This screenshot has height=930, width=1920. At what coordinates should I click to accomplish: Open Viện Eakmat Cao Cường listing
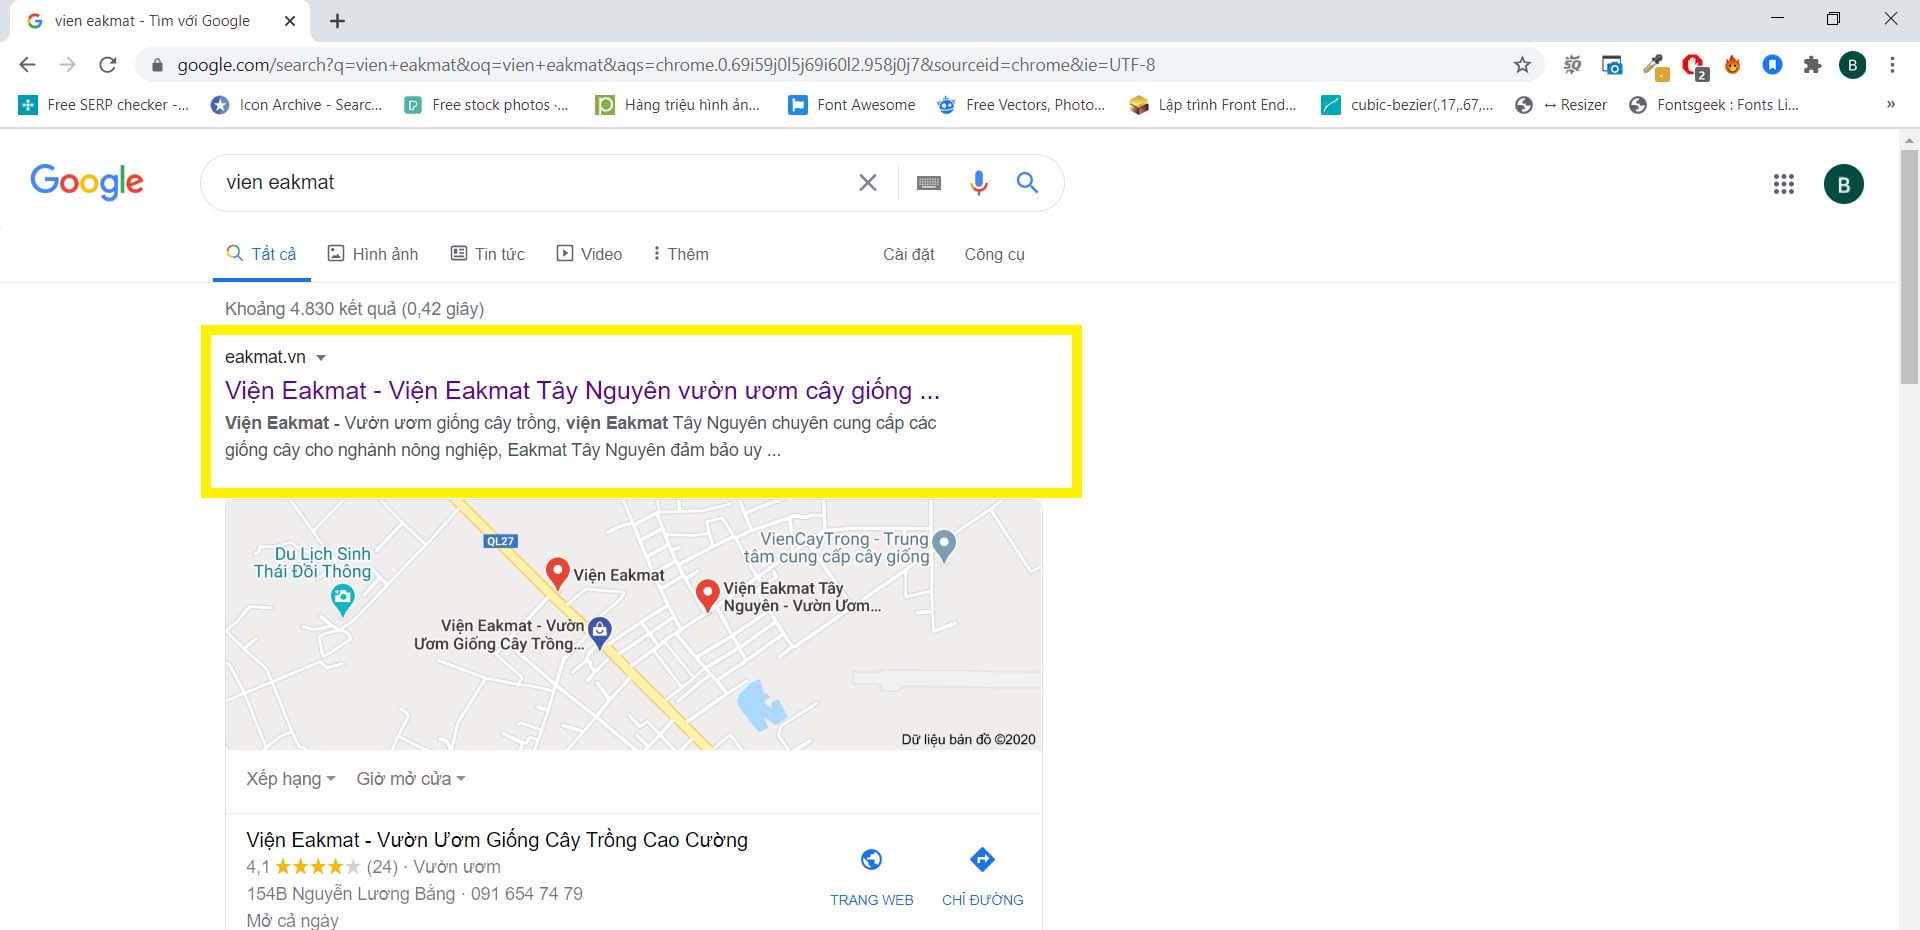497,840
